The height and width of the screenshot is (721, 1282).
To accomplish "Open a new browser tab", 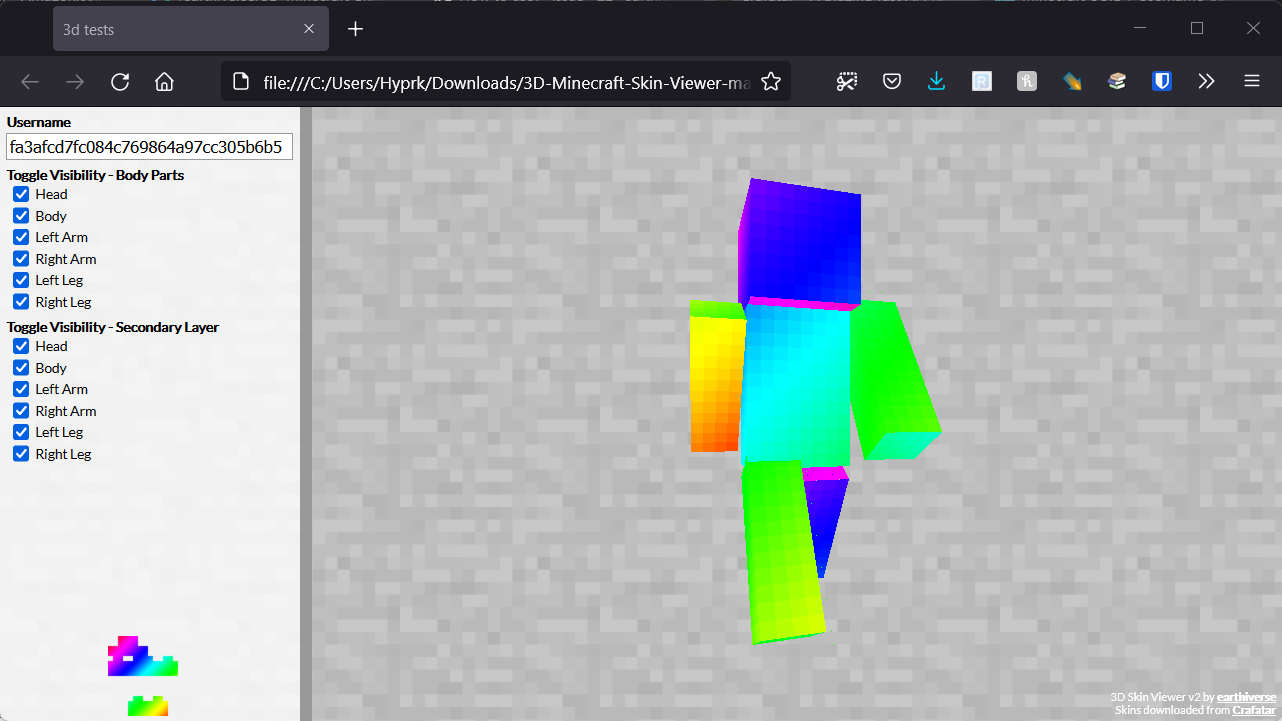I will (x=355, y=29).
